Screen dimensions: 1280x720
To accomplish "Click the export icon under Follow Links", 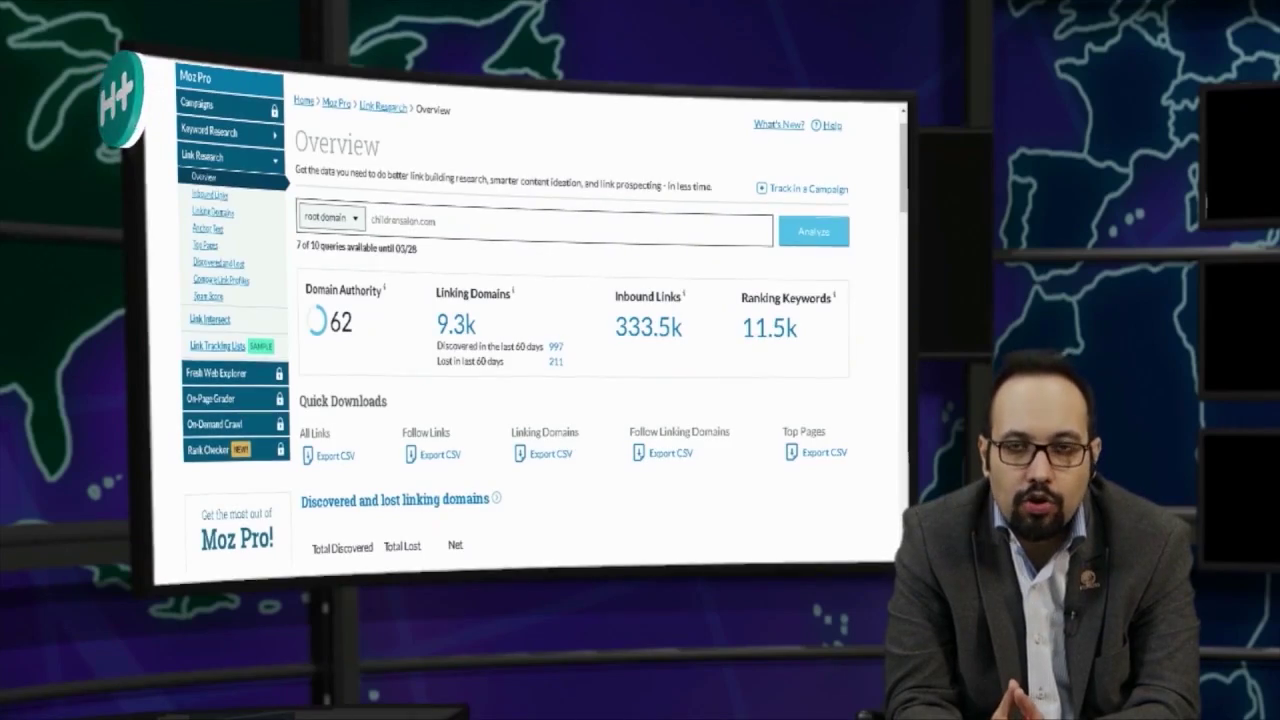I will (x=411, y=455).
